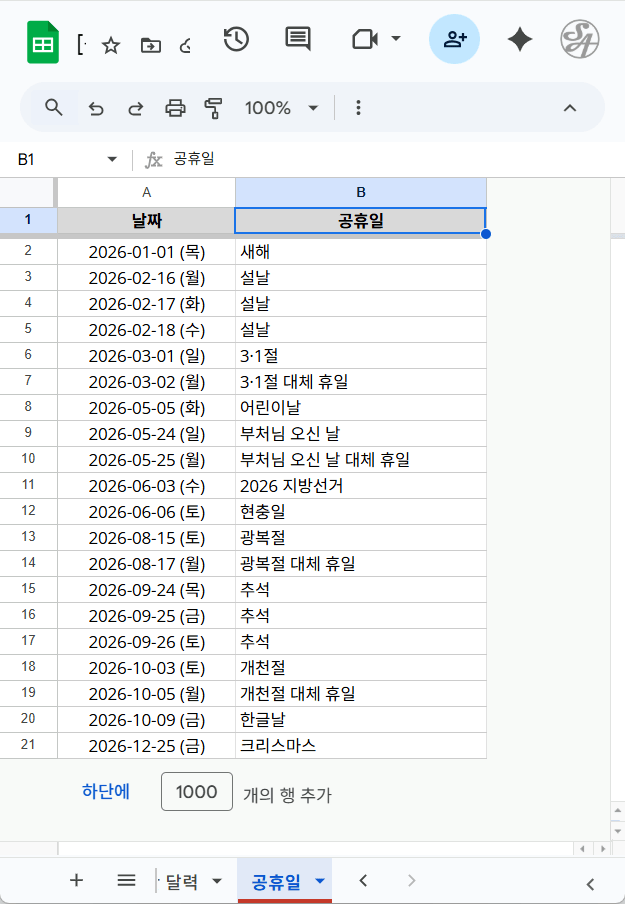Undo the last action
This screenshot has height=904, width=625.
[x=96, y=108]
